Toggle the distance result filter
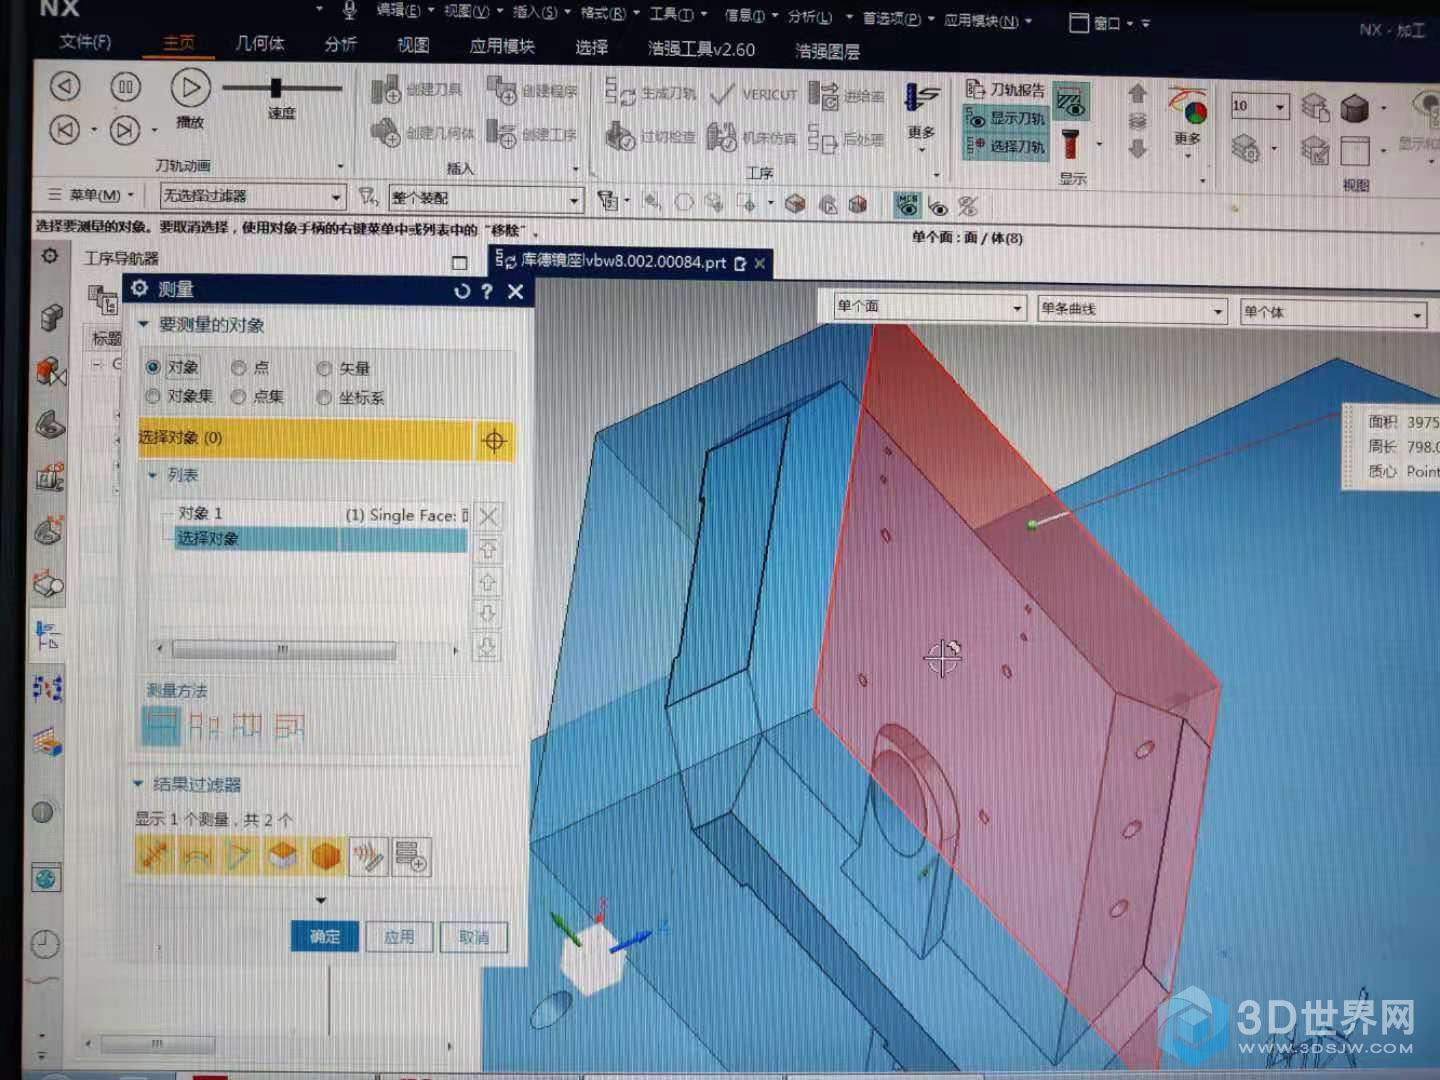The height and width of the screenshot is (1080, 1440). pyautogui.click(x=154, y=856)
